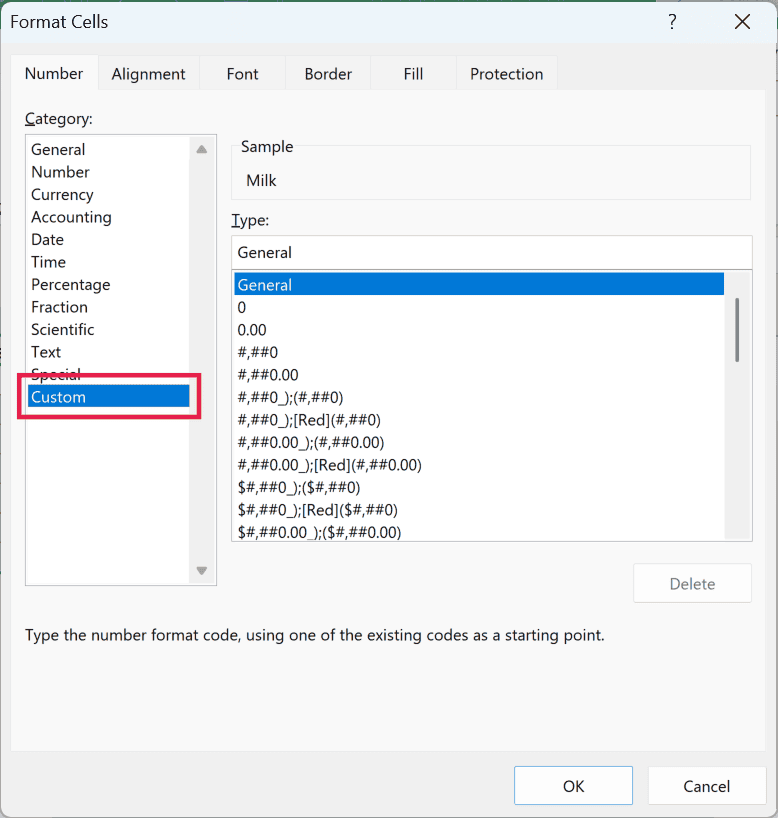Select the Fraction category
This screenshot has width=778, height=818.
tap(109, 307)
